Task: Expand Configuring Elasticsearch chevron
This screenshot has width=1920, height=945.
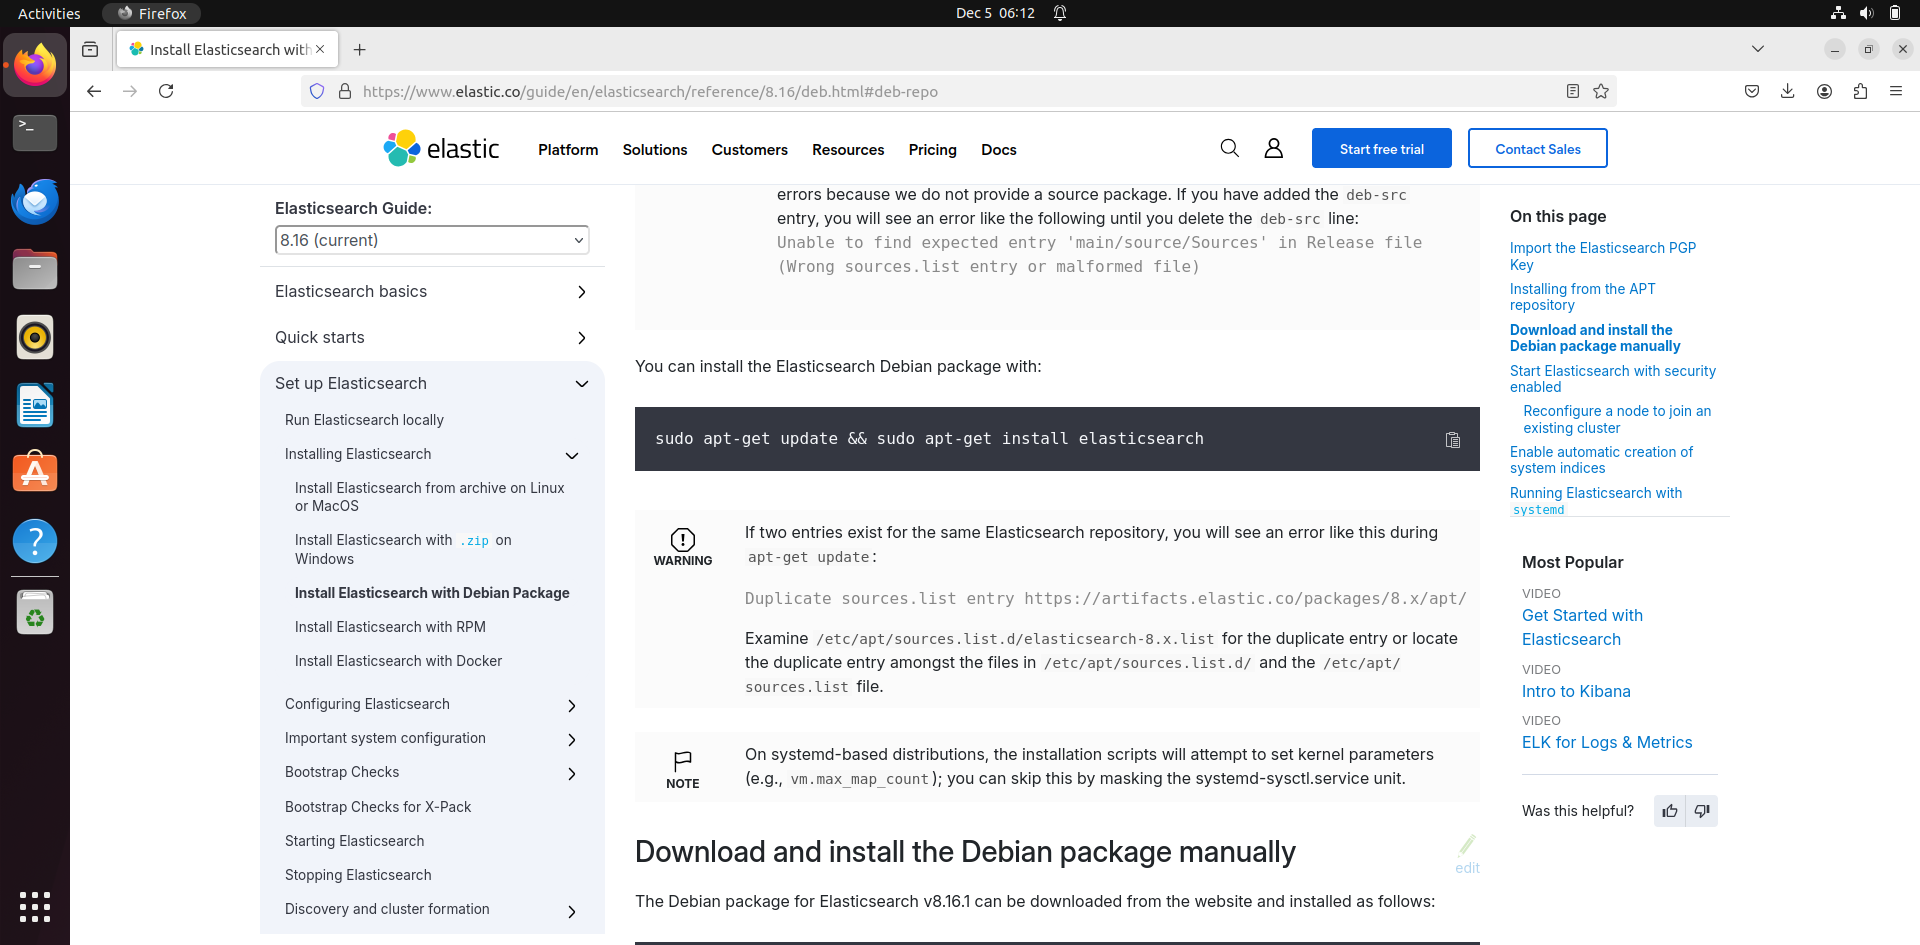Action: (572, 705)
